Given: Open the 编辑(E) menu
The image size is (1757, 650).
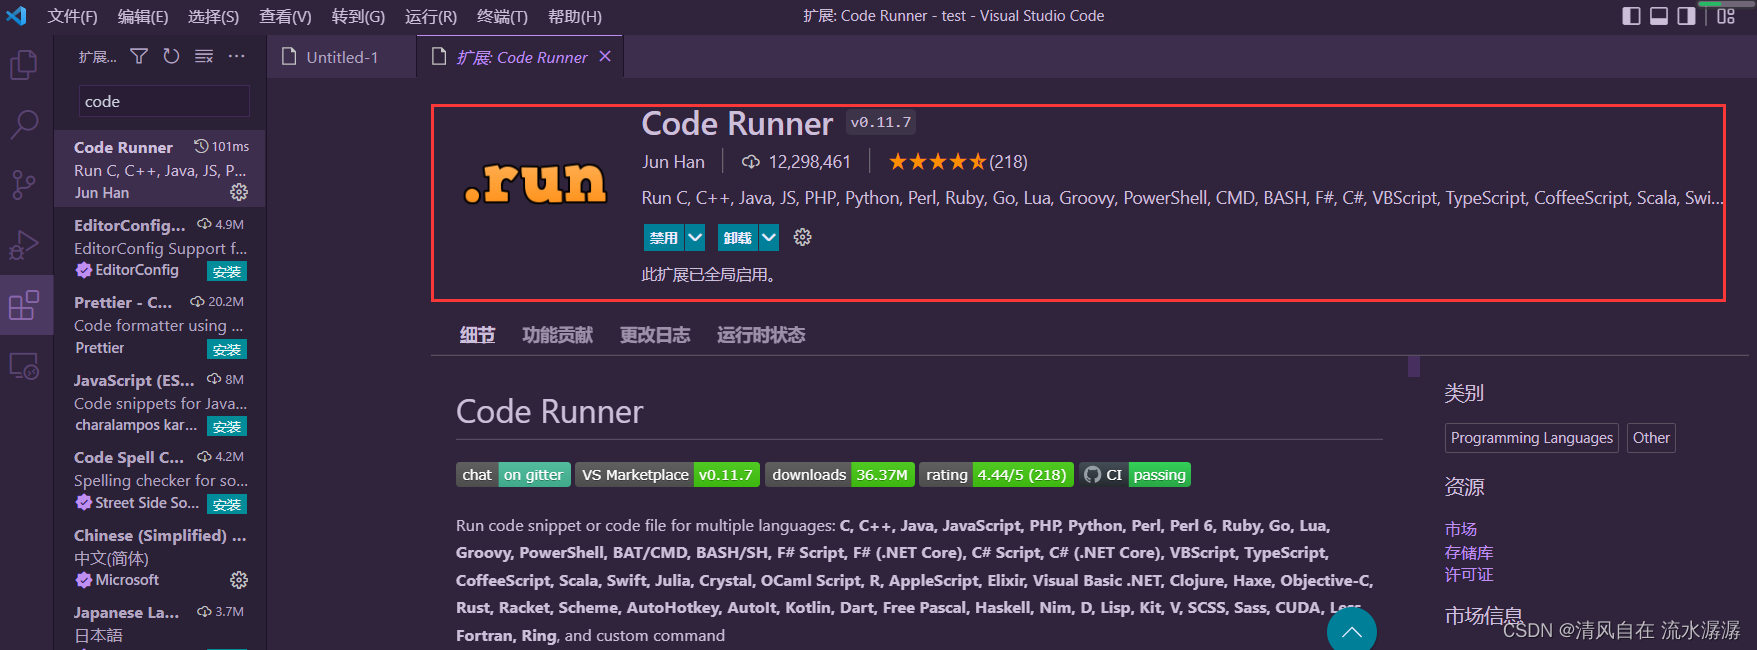Looking at the screenshot, I should pos(143,16).
